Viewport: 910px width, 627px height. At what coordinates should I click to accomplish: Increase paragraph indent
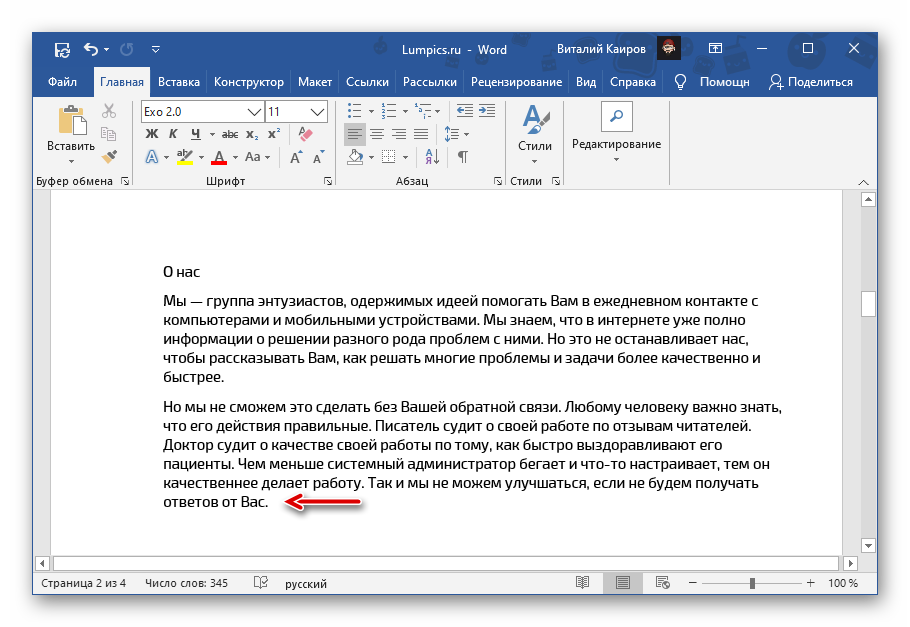click(487, 110)
